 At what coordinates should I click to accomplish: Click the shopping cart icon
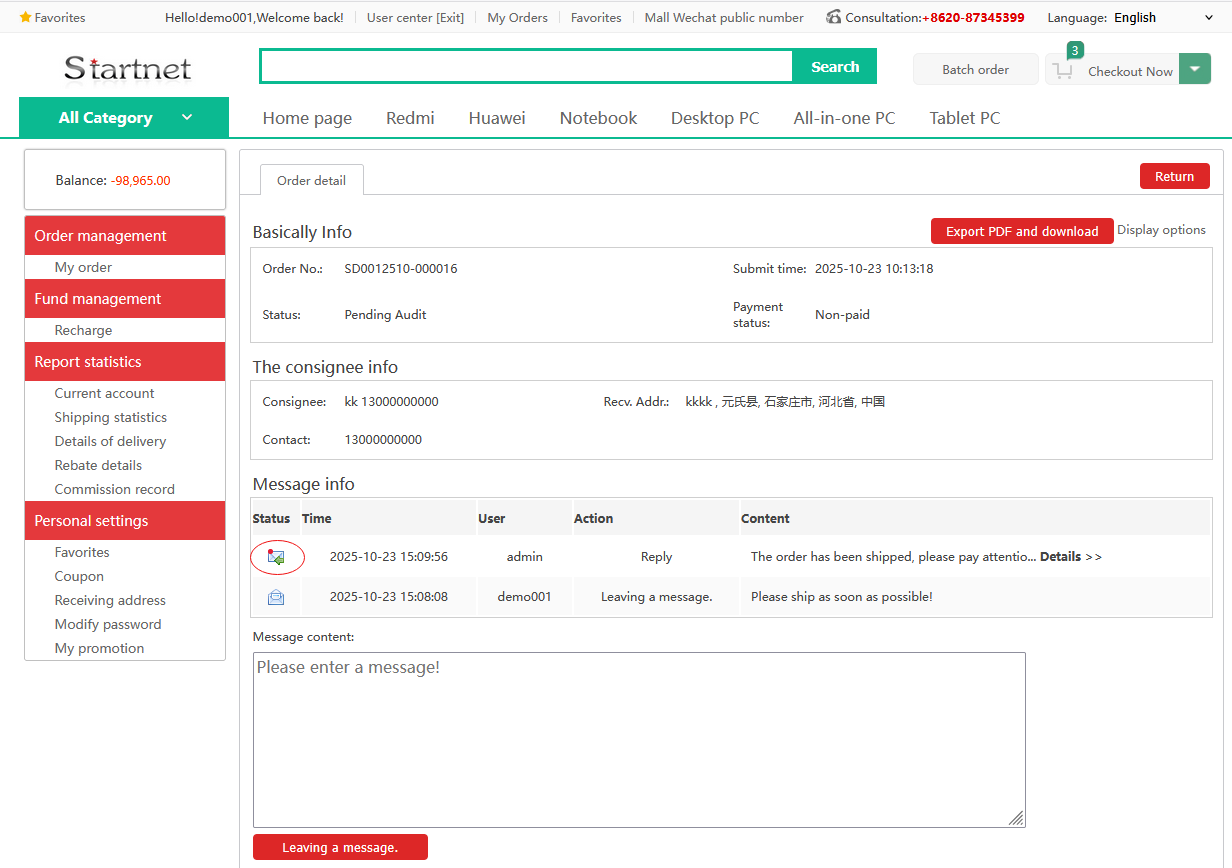tap(1063, 71)
